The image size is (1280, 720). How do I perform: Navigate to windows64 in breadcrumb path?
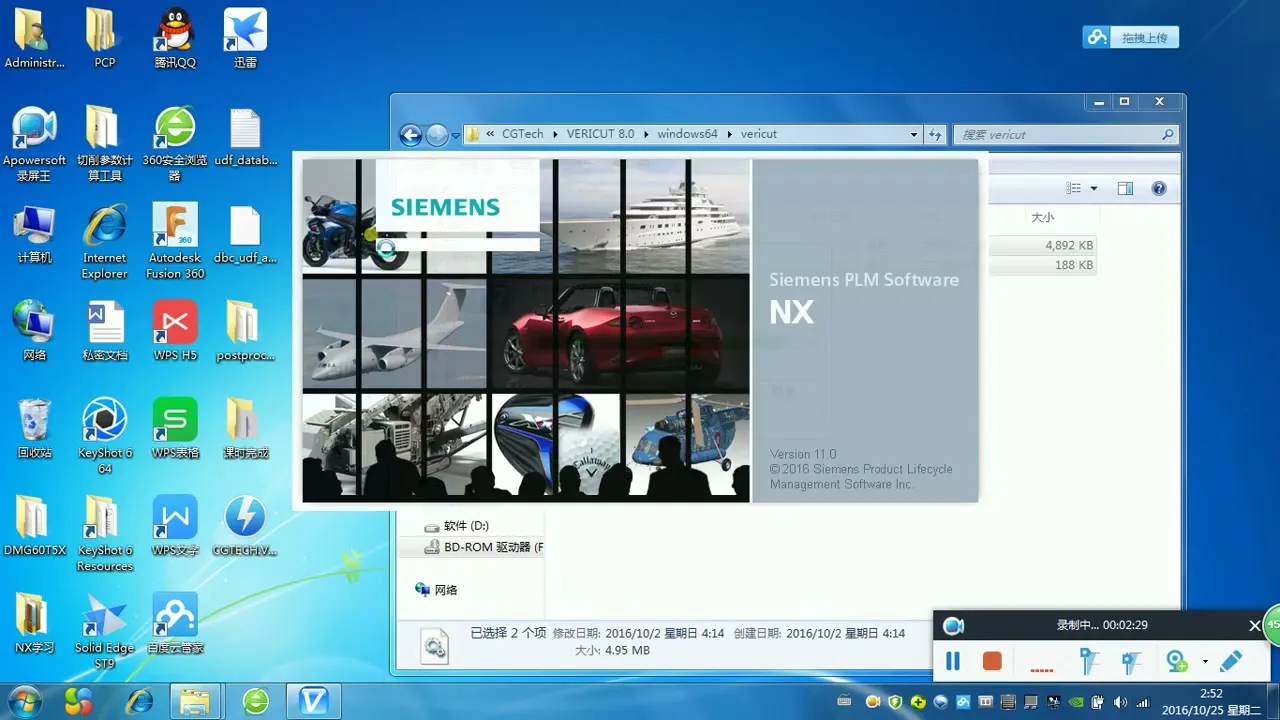pos(687,134)
